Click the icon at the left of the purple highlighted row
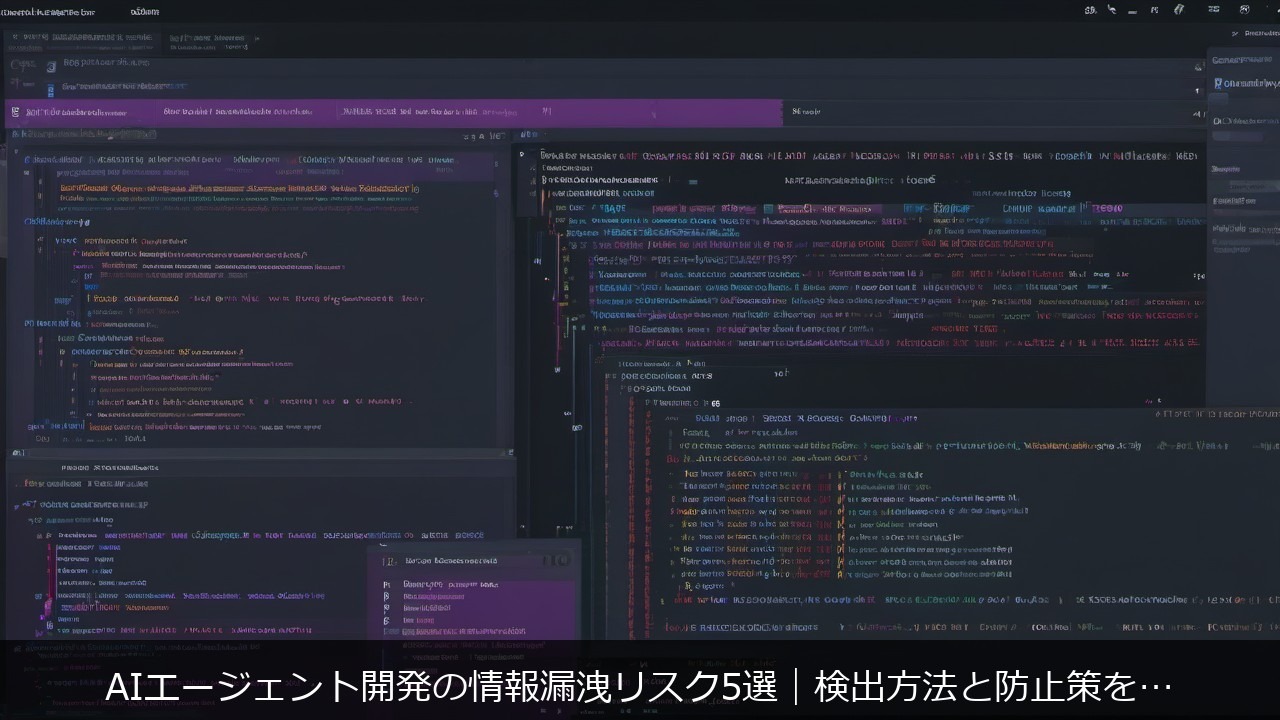The height and width of the screenshot is (720, 1280). (15, 112)
